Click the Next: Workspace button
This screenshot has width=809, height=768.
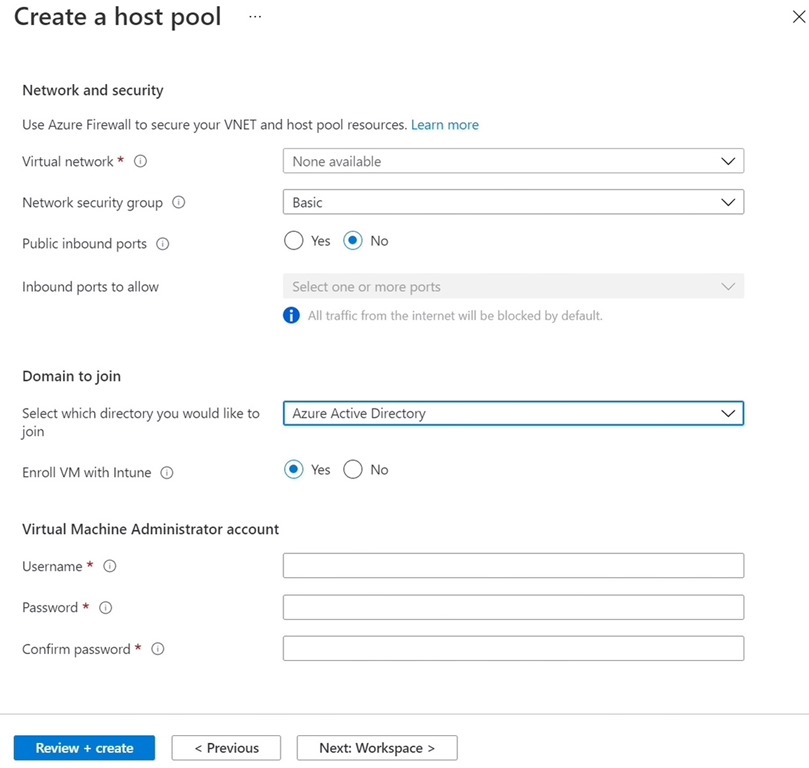tap(377, 747)
